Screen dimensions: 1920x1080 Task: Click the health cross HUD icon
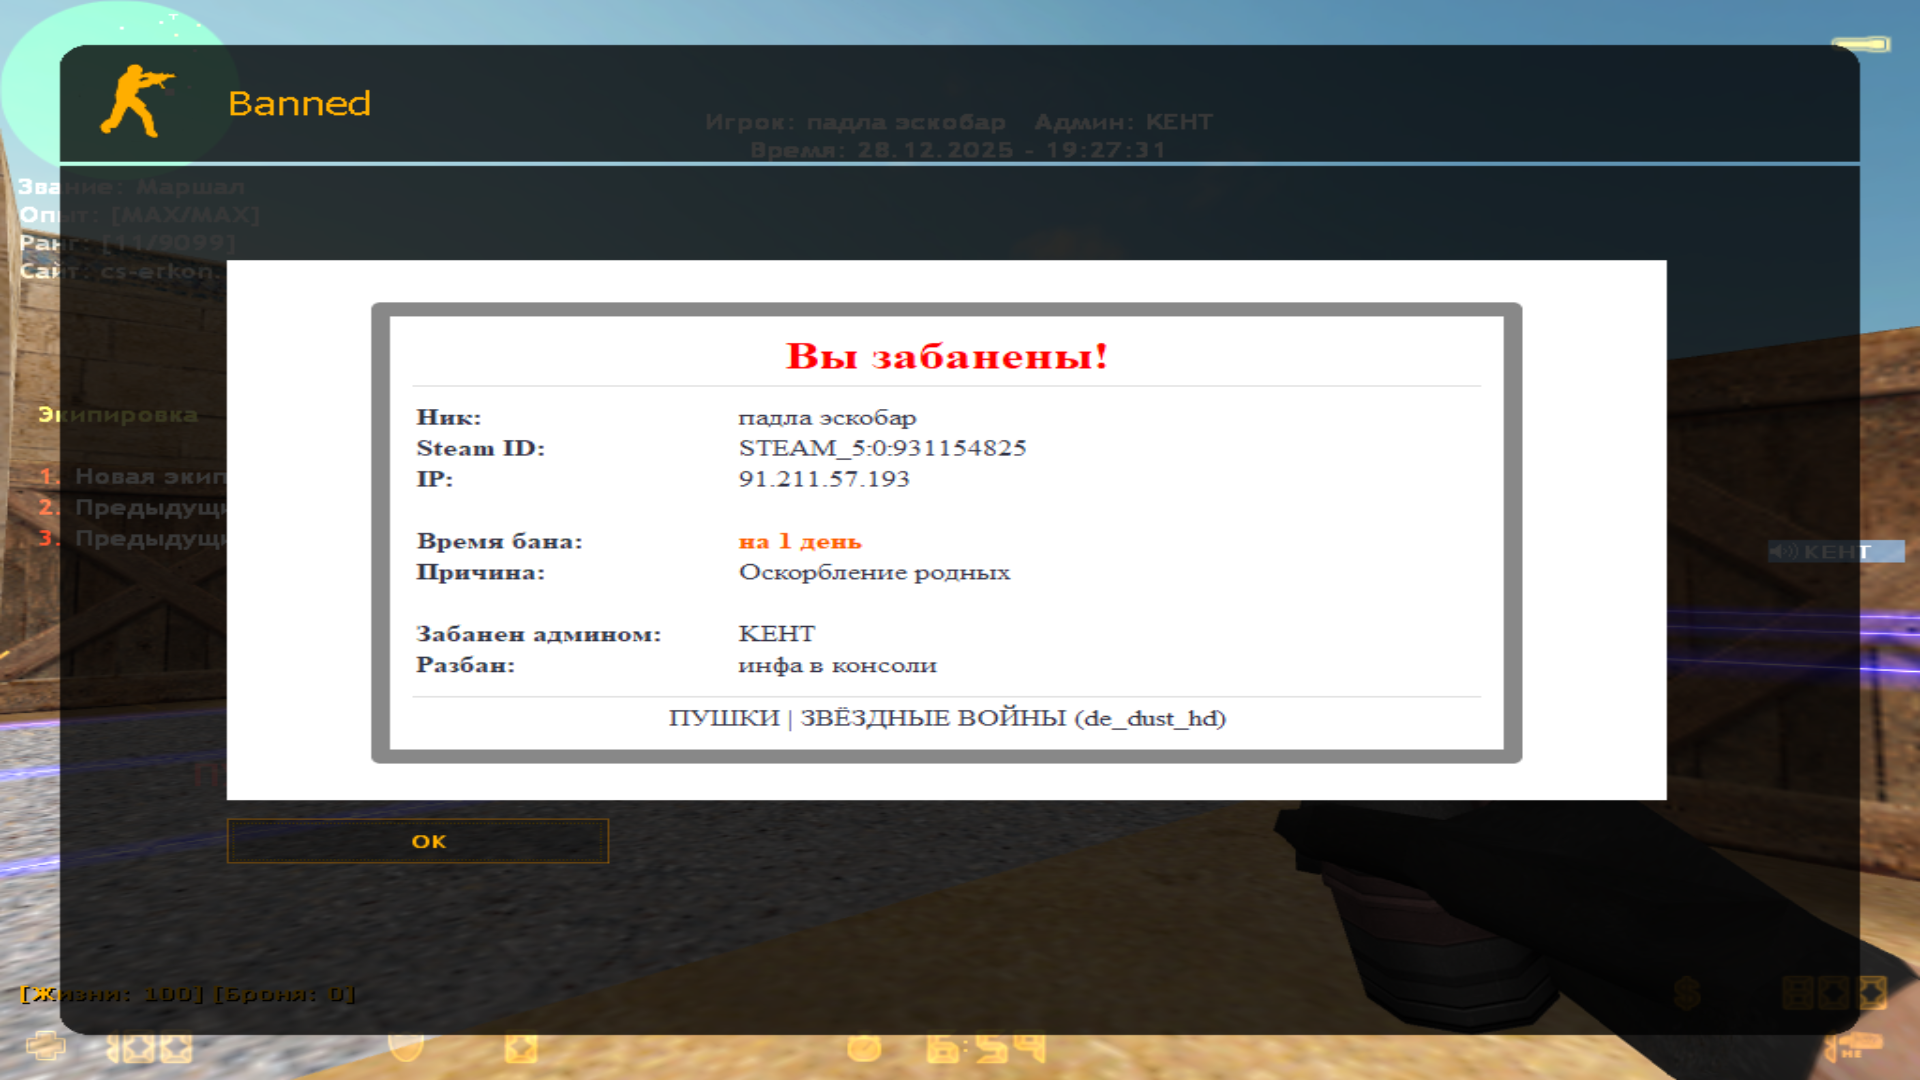[x=45, y=1046]
